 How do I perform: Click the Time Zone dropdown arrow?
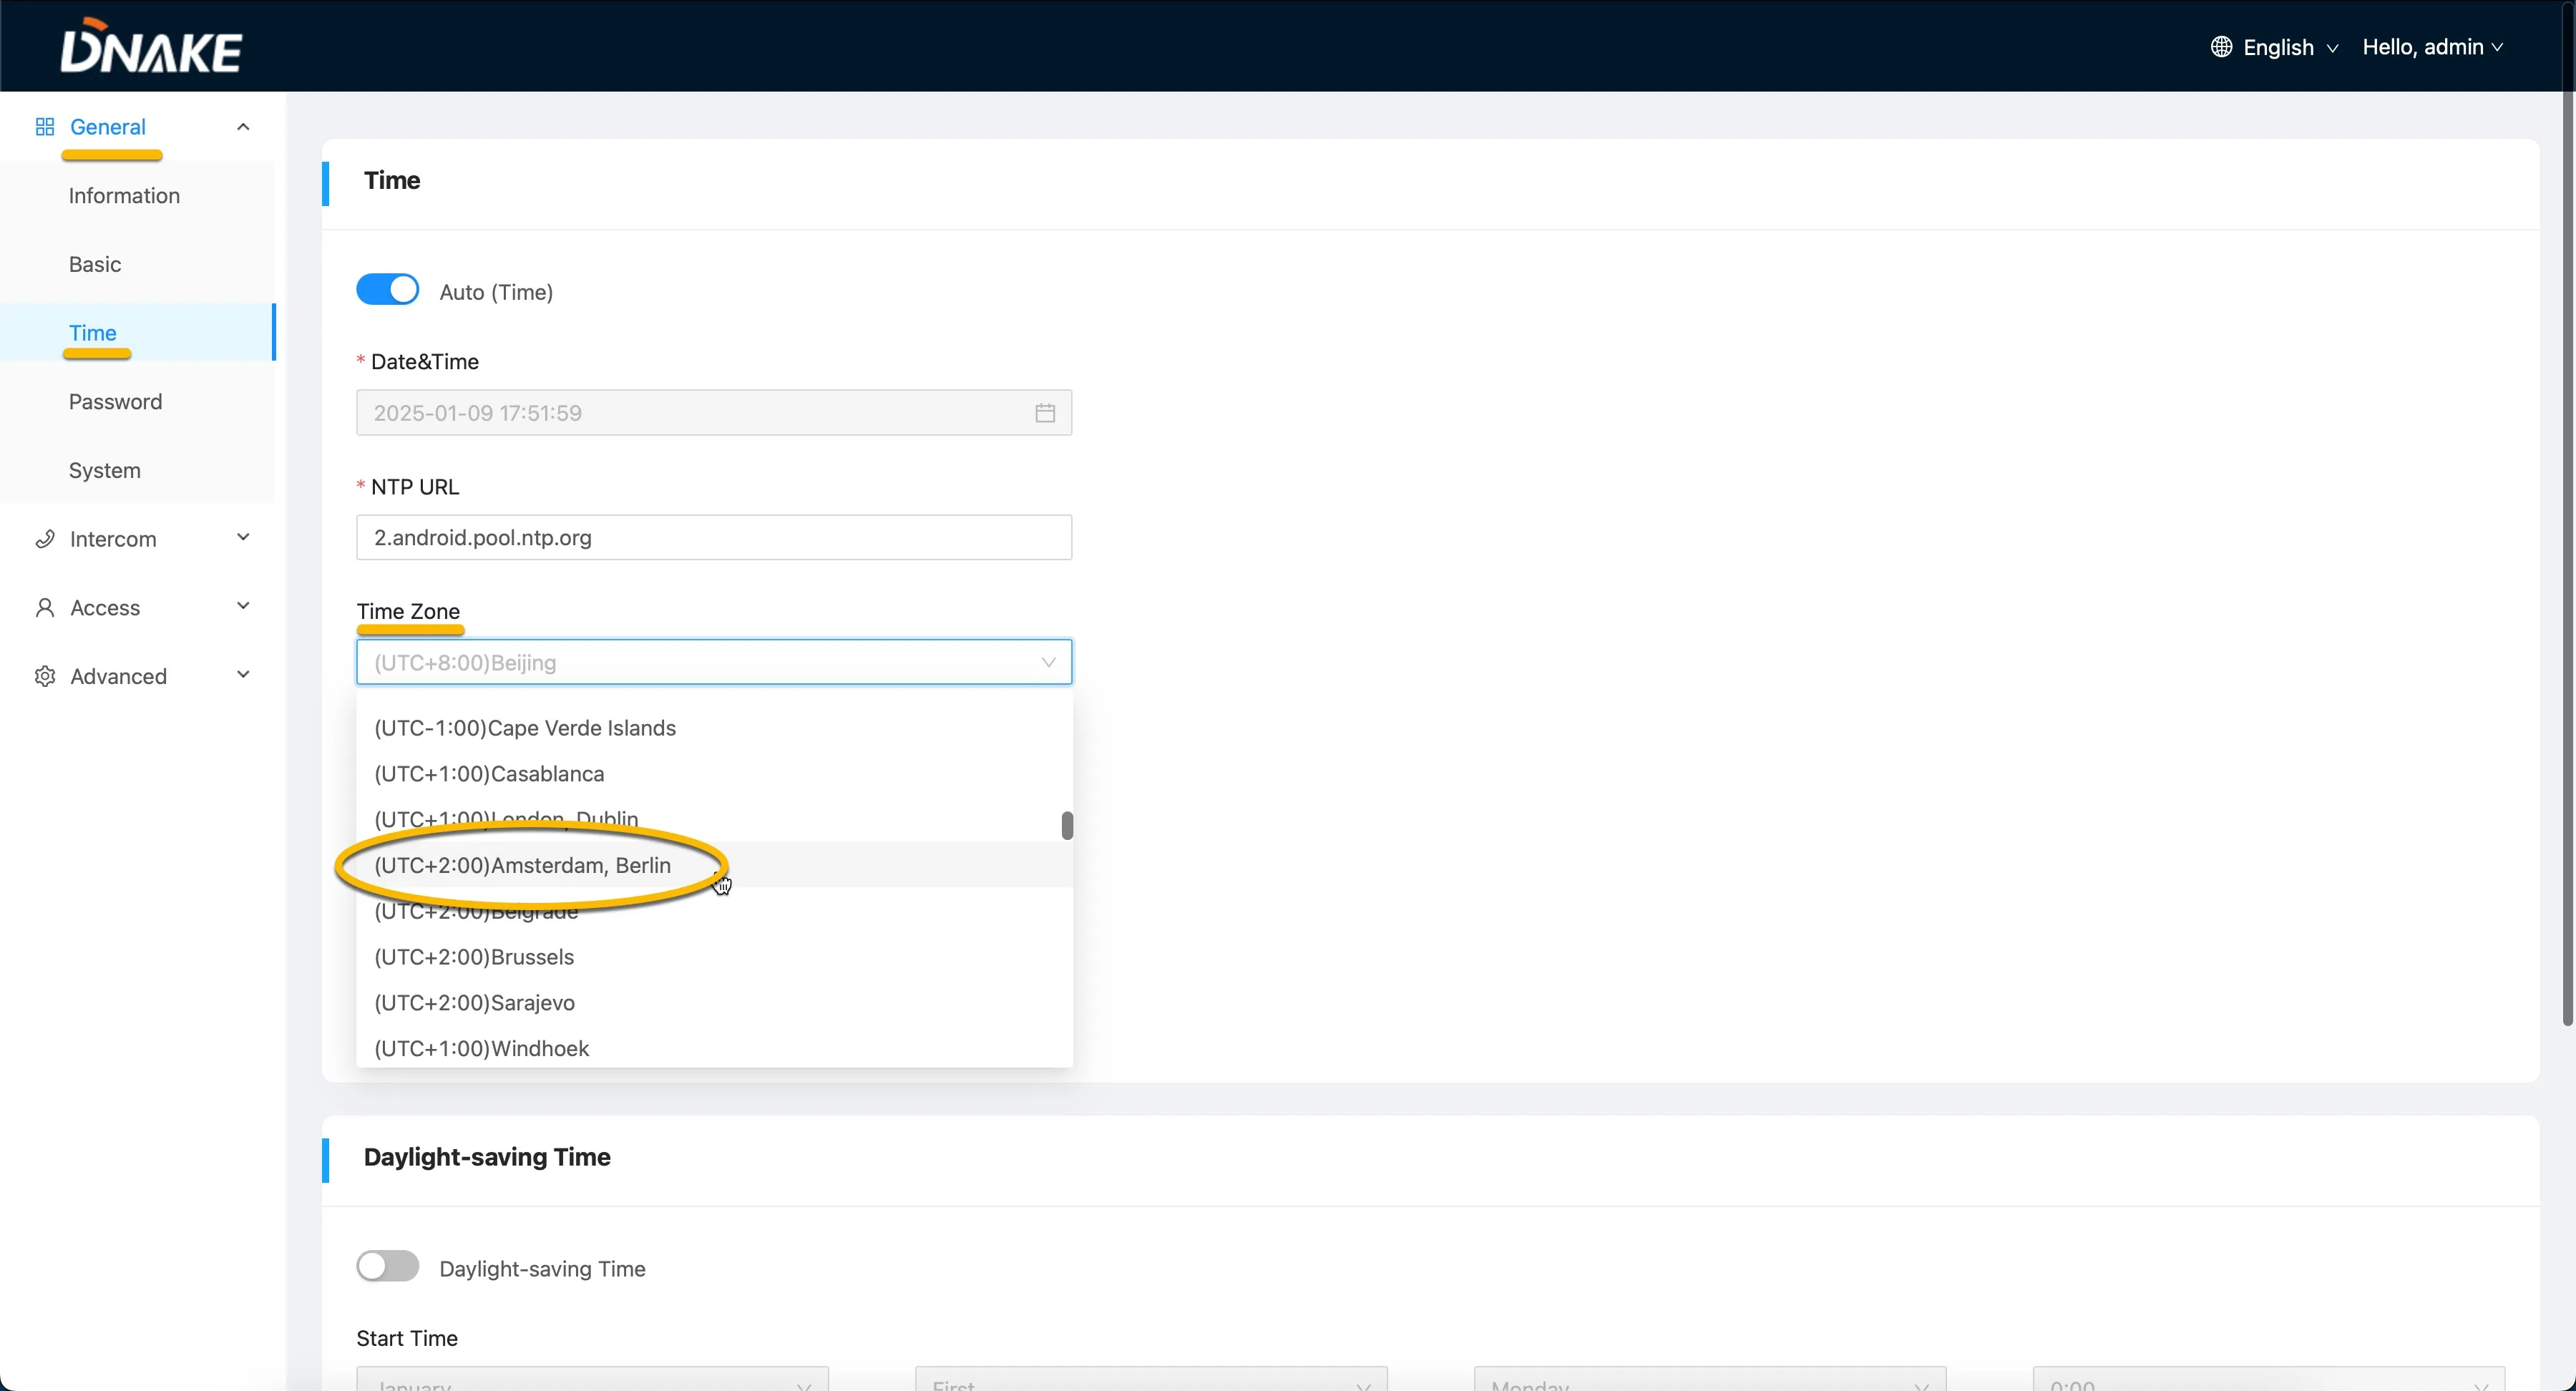[x=1048, y=662]
